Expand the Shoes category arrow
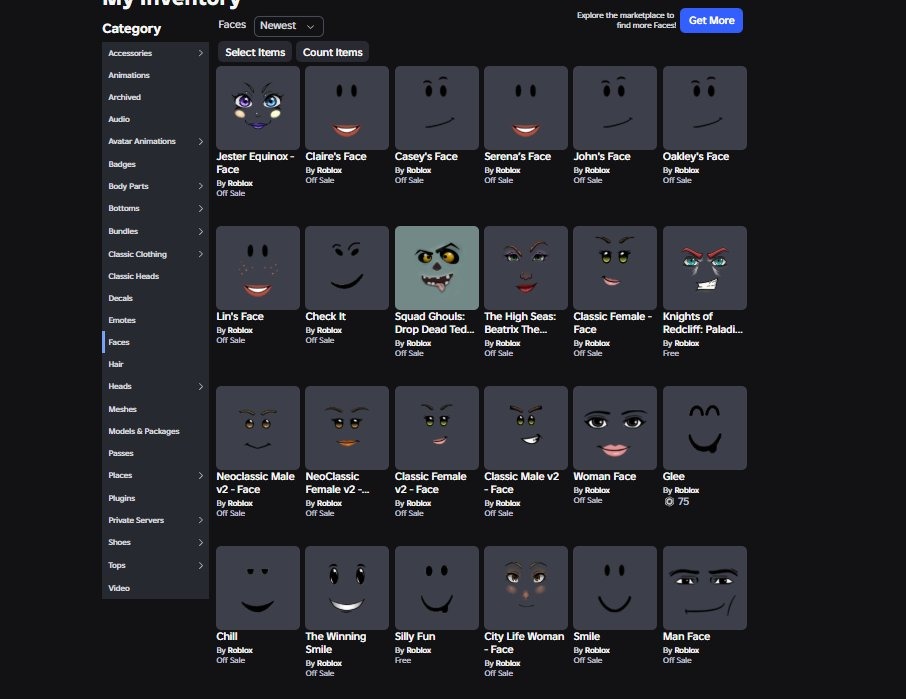 point(200,542)
